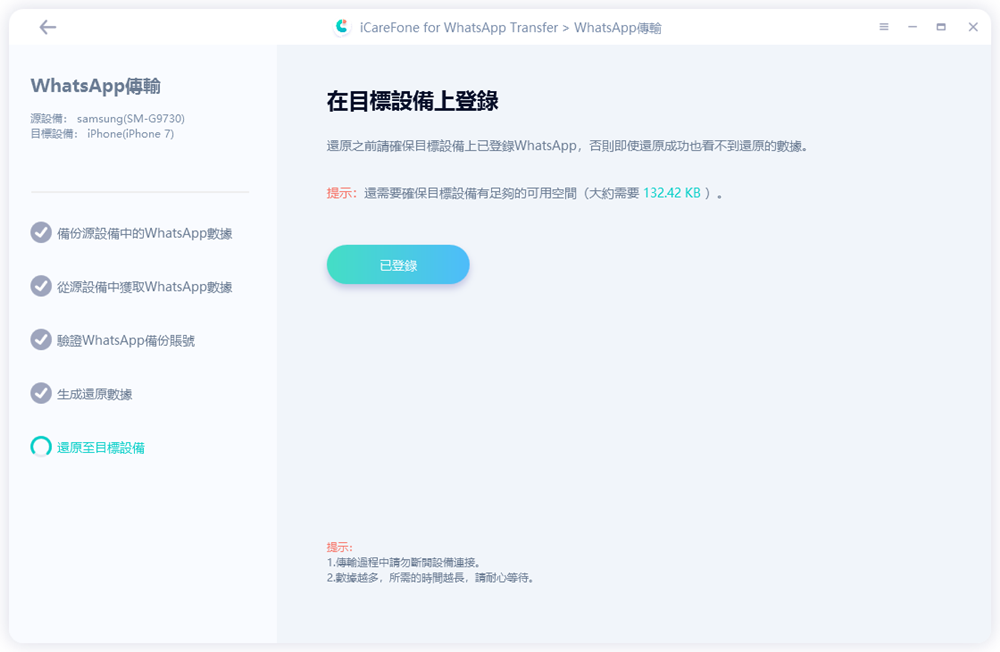Click the 132.42 KB required space value

[671, 193]
